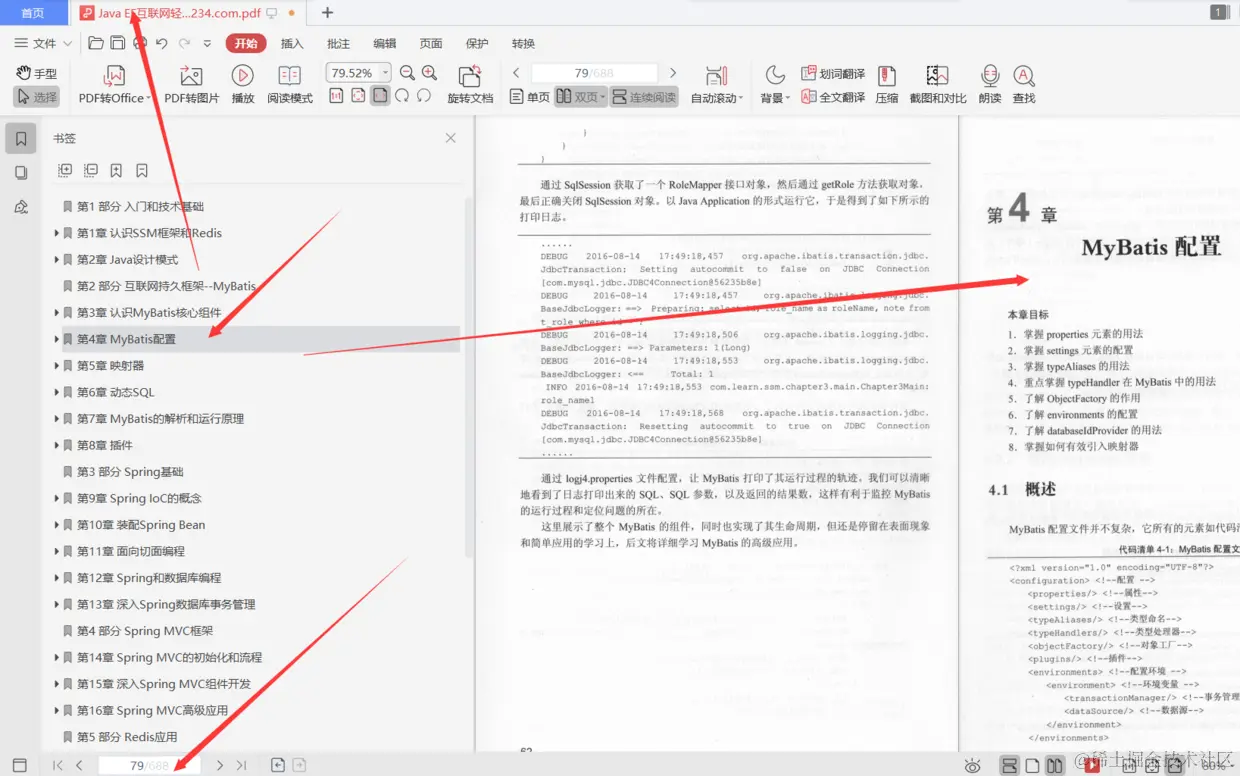Screen dimensions: 1240x776
Task: Toggle eye protection icon in status bar
Action: (x=972, y=766)
